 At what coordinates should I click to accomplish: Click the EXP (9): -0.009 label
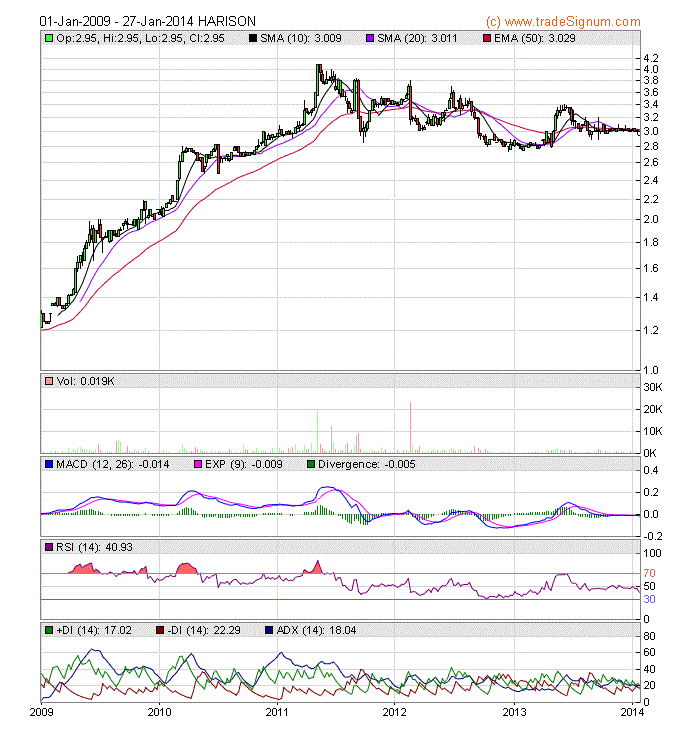[244, 464]
